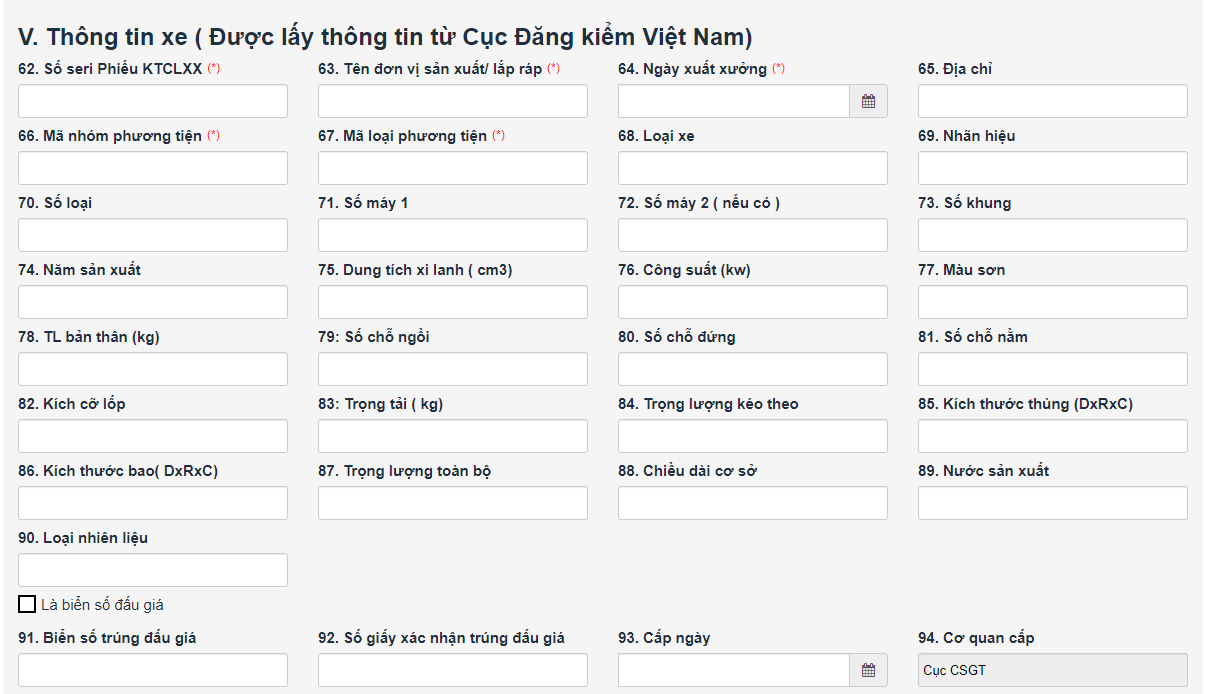Click the Màu sơn text field
1209x694 pixels.
1053,302
